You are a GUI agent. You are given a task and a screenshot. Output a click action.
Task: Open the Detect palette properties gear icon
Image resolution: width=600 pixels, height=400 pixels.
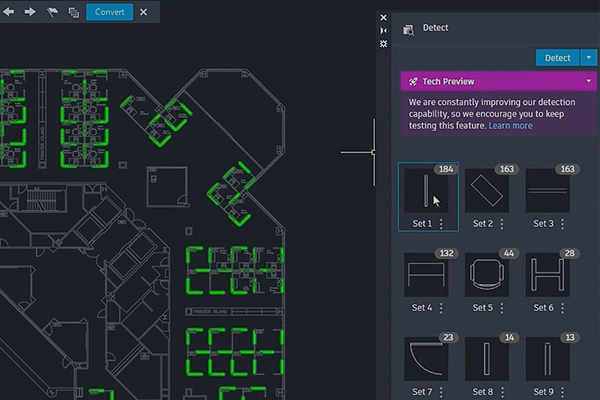(x=384, y=44)
